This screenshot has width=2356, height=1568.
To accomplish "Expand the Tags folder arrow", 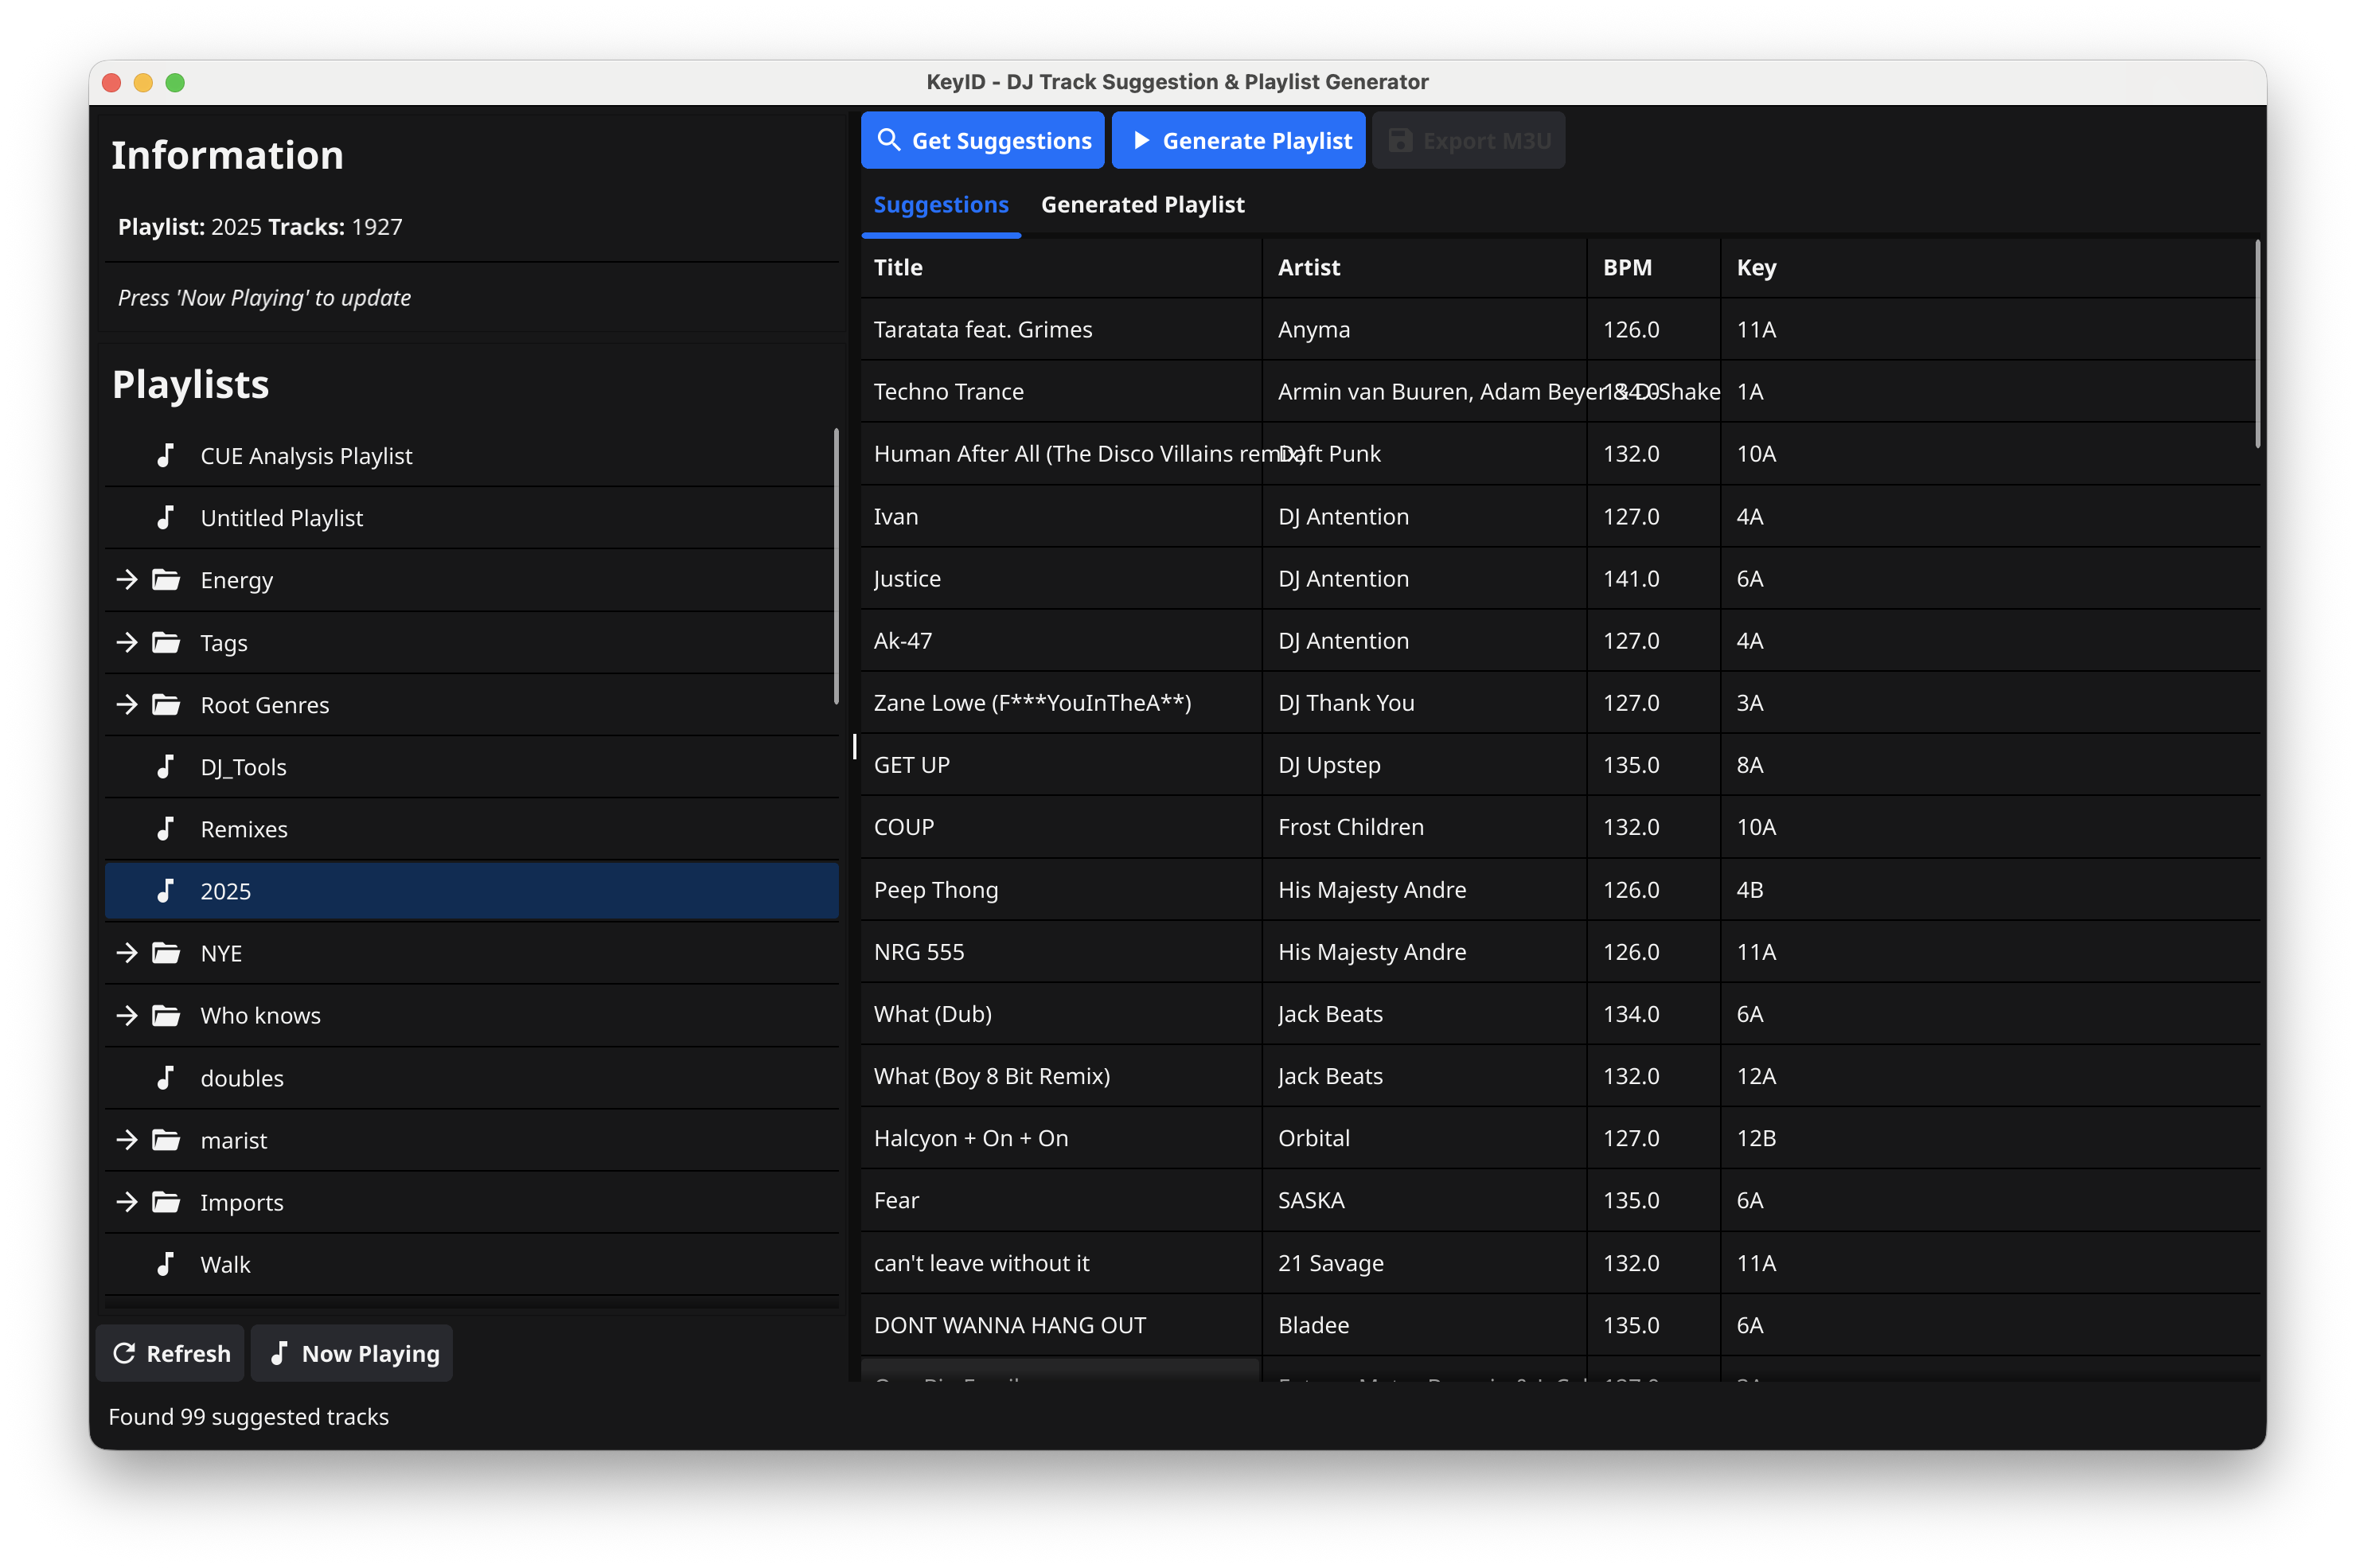I will click(126, 642).
